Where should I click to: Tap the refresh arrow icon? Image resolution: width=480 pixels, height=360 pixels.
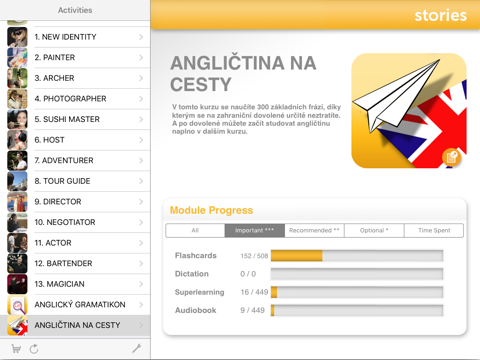(x=34, y=349)
